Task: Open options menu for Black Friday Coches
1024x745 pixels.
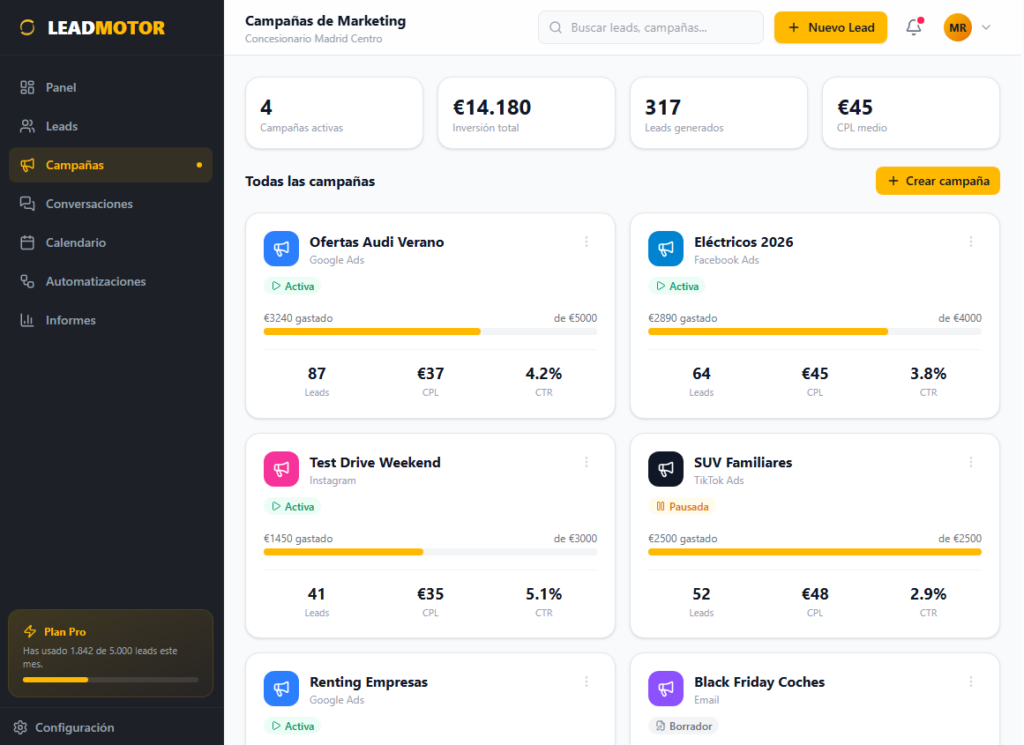Action: pyautogui.click(x=971, y=682)
